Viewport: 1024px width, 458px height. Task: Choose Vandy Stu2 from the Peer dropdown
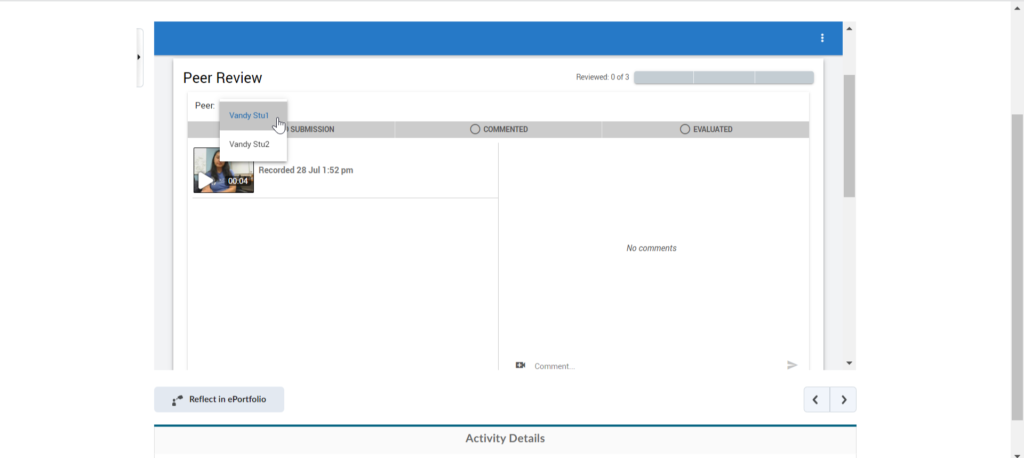[249, 145]
